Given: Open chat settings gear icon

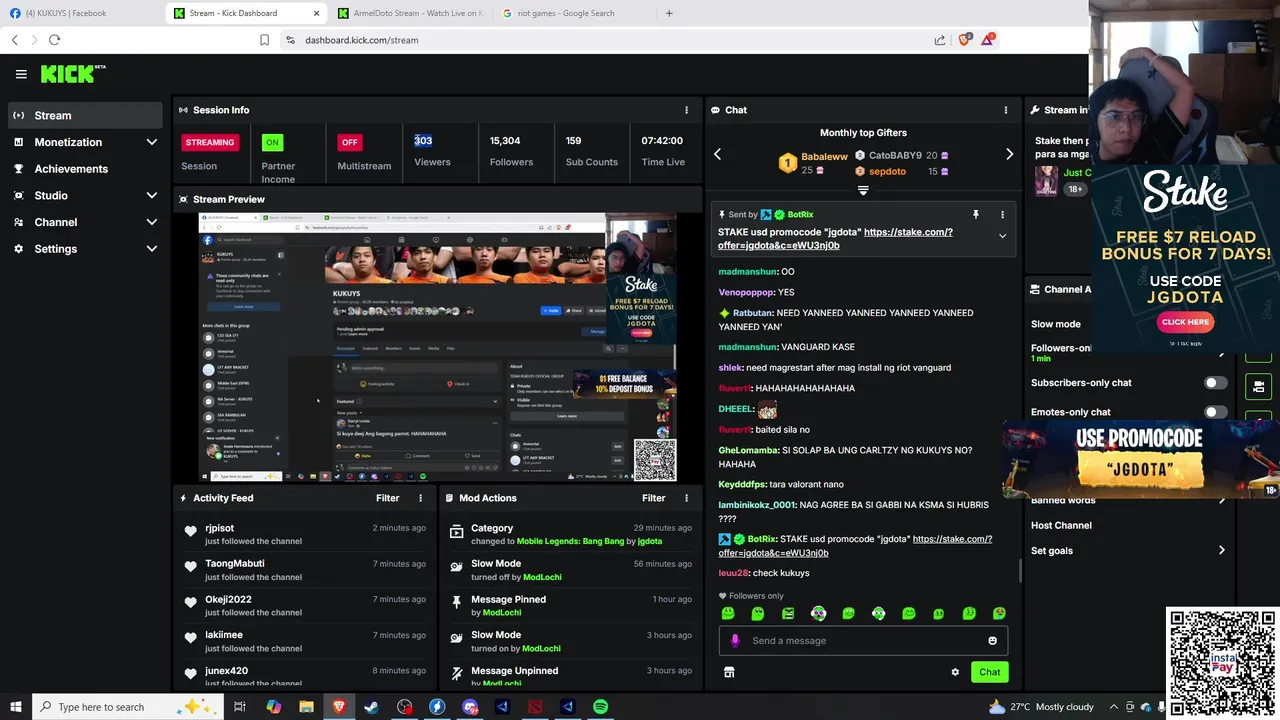Looking at the screenshot, I should click(955, 672).
